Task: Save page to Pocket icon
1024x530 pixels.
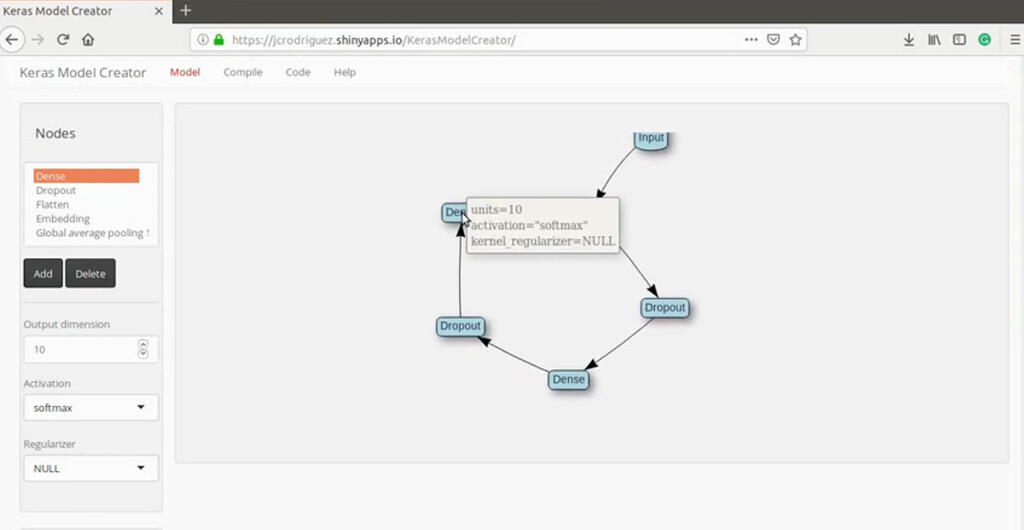Action: click(773, 40)
